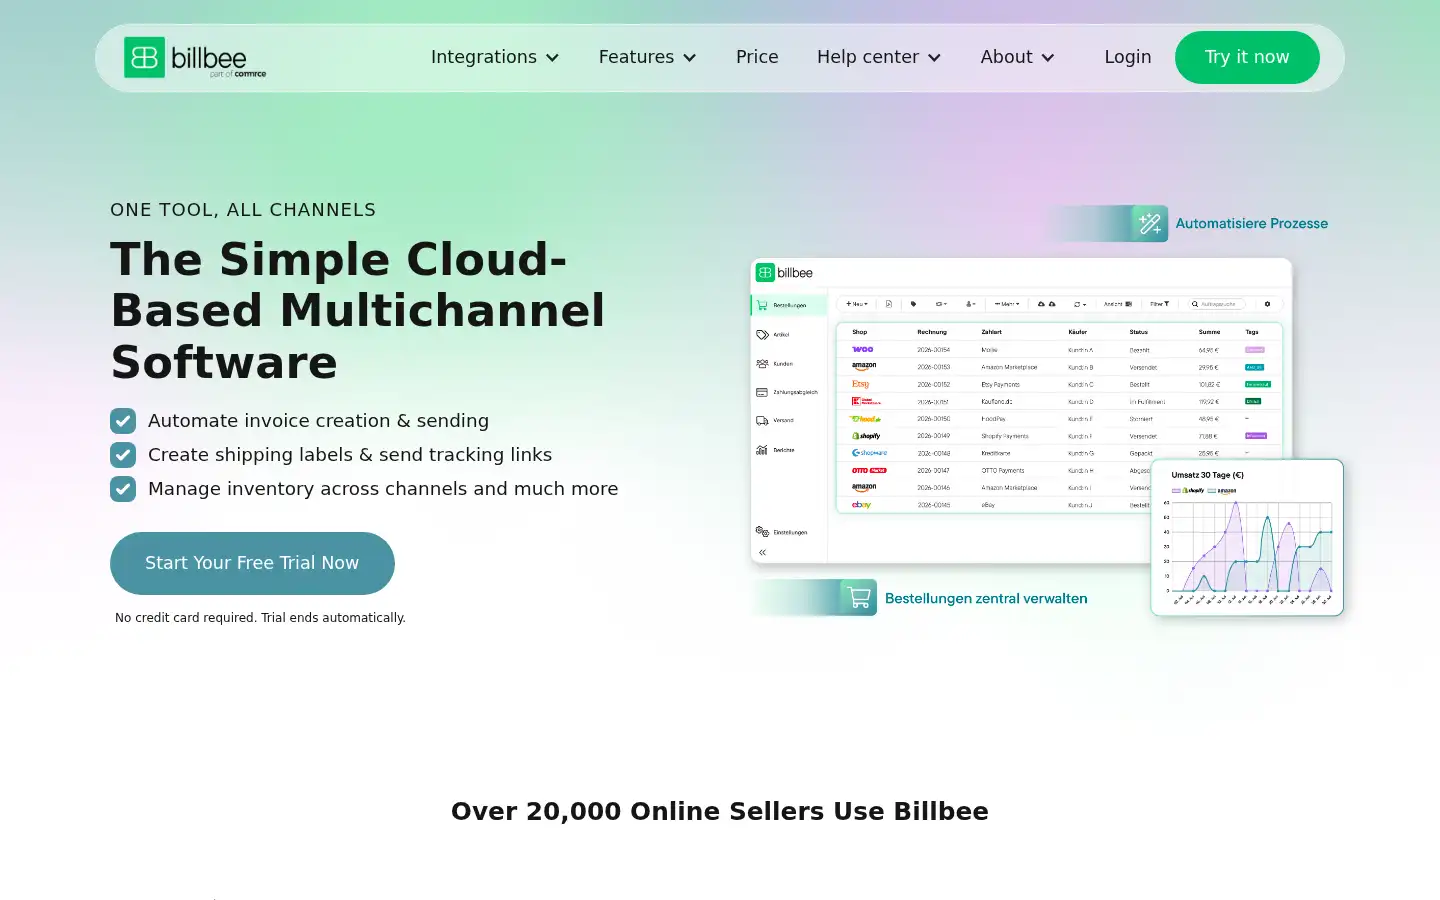Open the About dropdown
This screenshot has height=900, width=1440.
click(x=1018, y=57)
